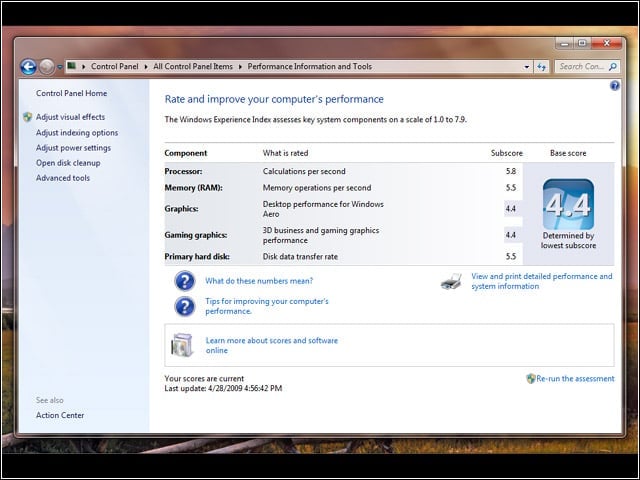Screen dimensions: 640x480
Task: Select All Control Panel Items breadcrumb
Action: click(x=193, y=67)
